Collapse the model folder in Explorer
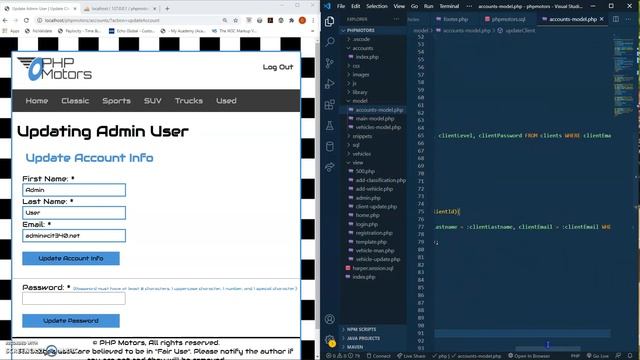 (359, 101)
